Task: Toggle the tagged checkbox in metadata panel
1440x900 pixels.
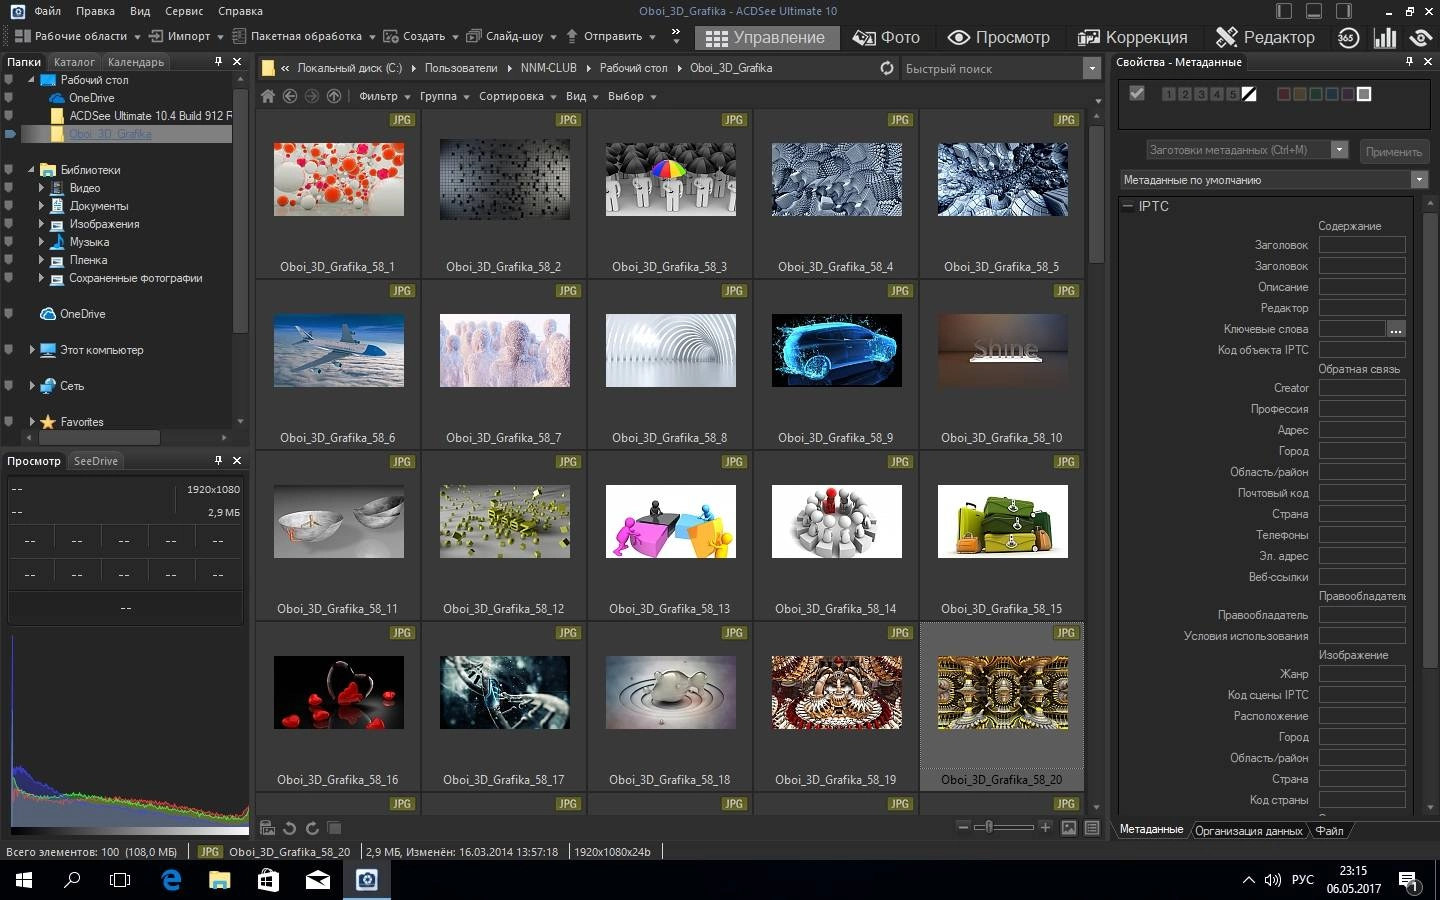Action: (1136, 93)
